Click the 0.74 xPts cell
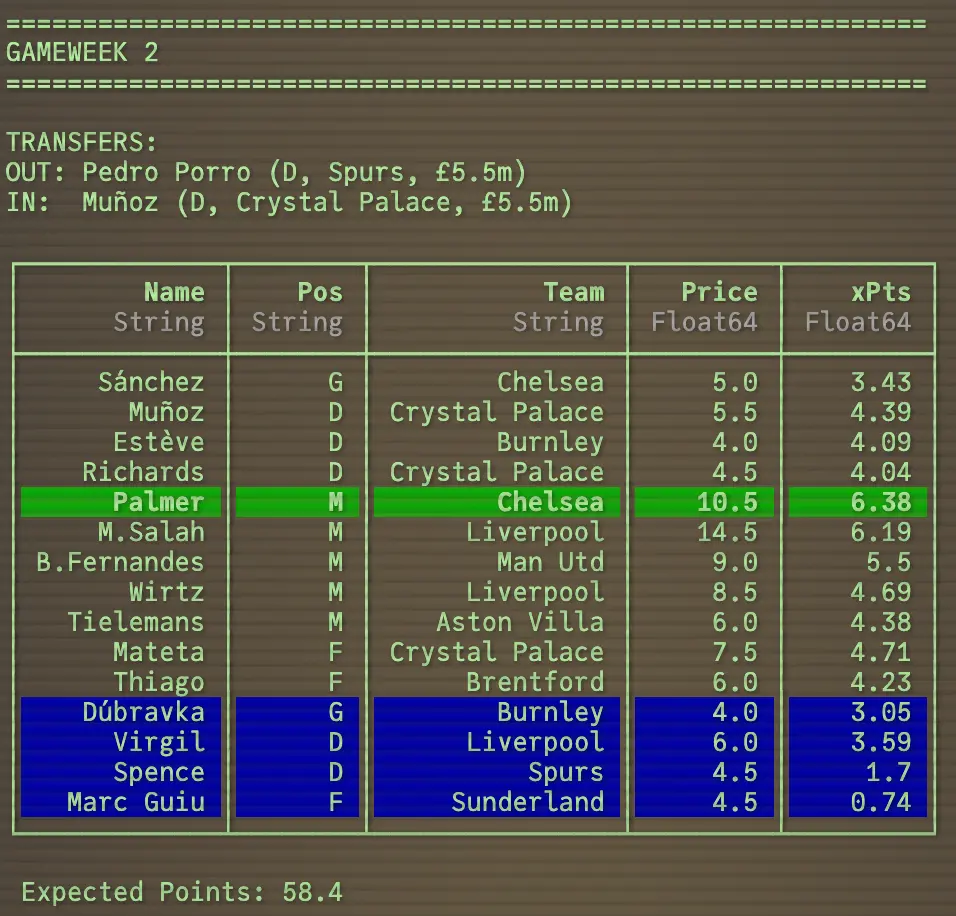The height and width of the screenshot is (916, 956). pos(858,802)
